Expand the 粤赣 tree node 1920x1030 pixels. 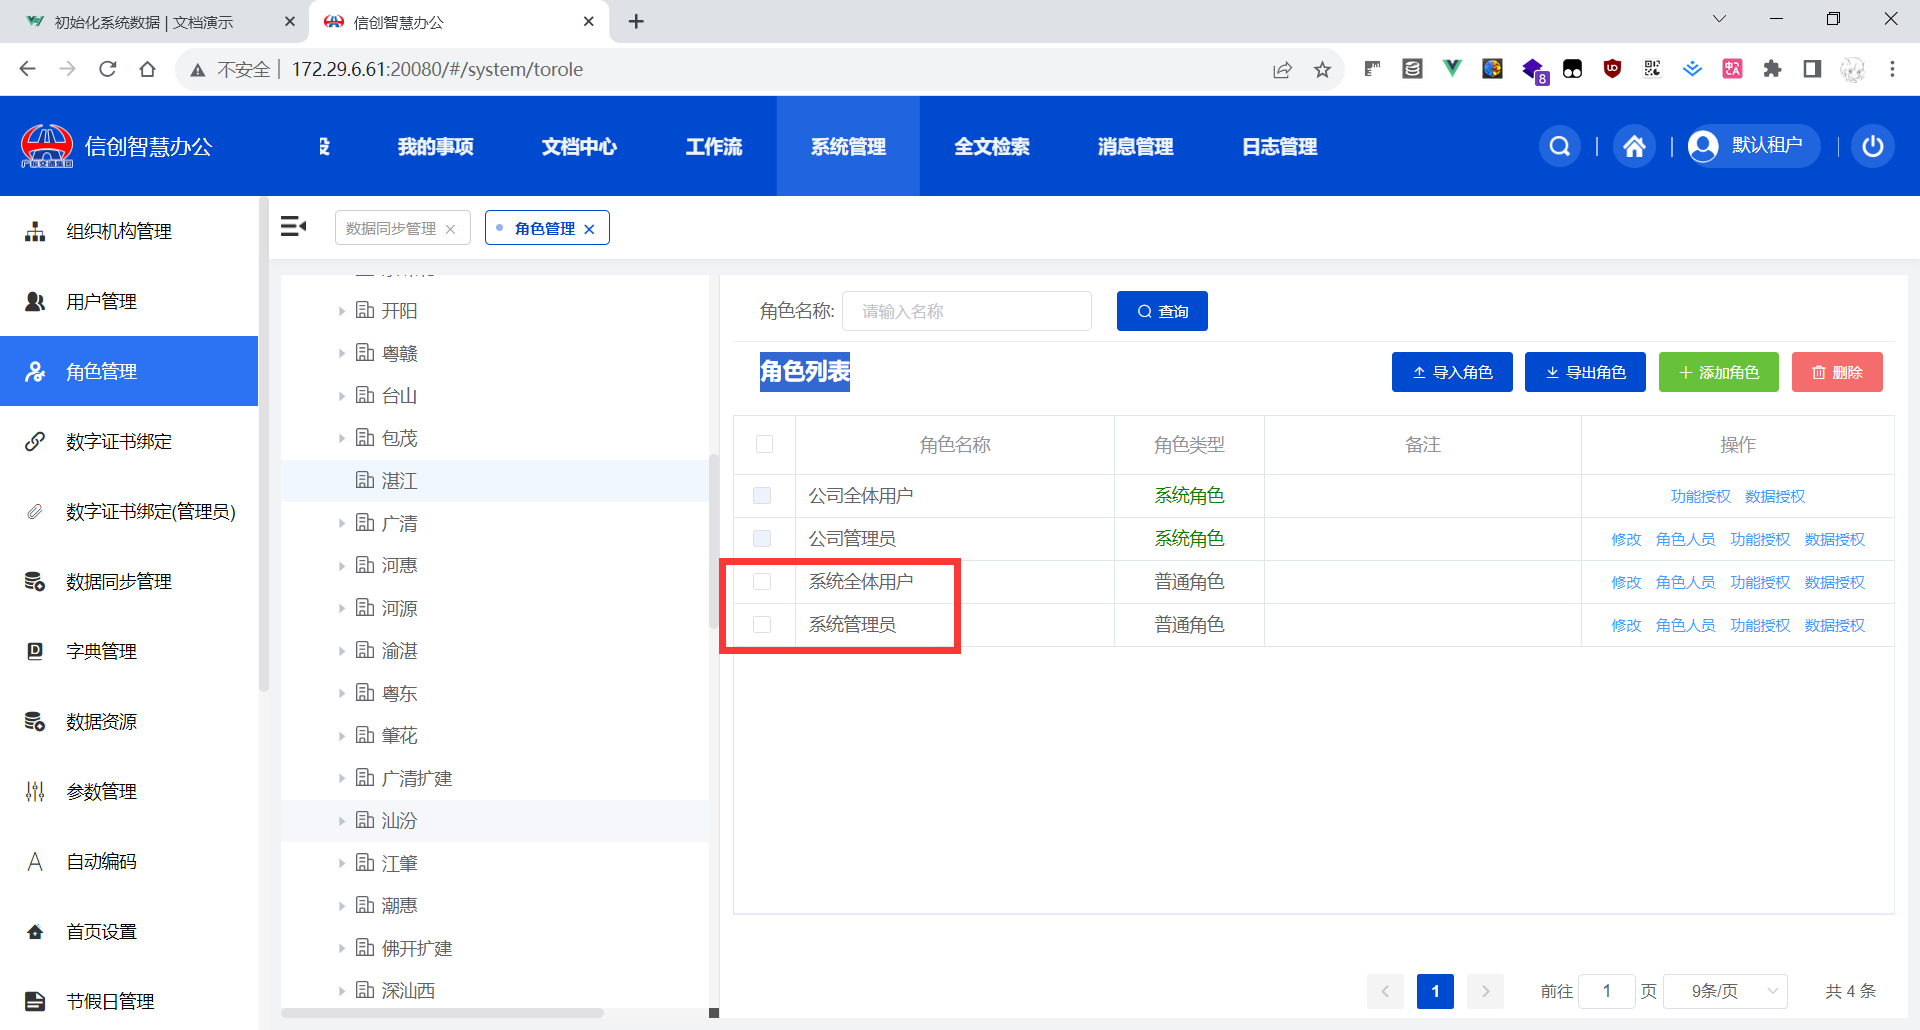pos(341,353)
